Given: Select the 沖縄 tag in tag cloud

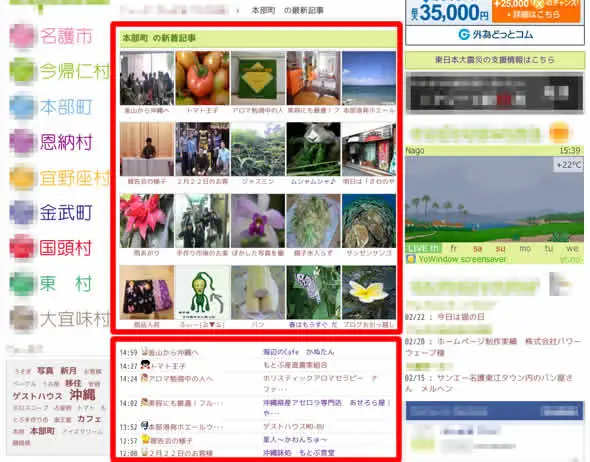Looking at the screenshot, I should click(x=82, y=395).
